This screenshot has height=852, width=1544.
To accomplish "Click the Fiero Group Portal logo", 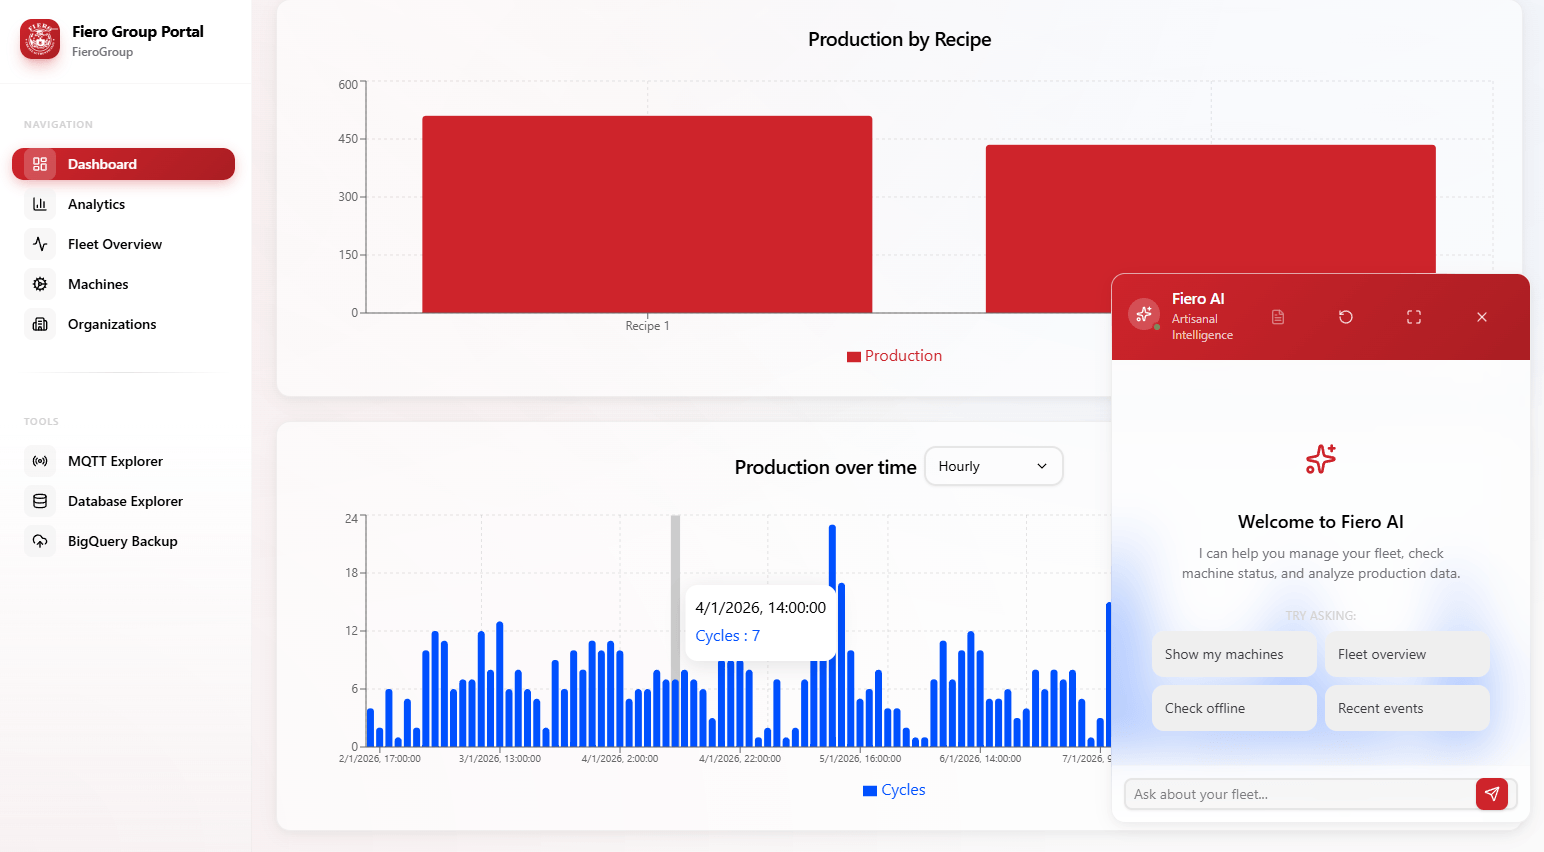I will click(x=39, y=40).
